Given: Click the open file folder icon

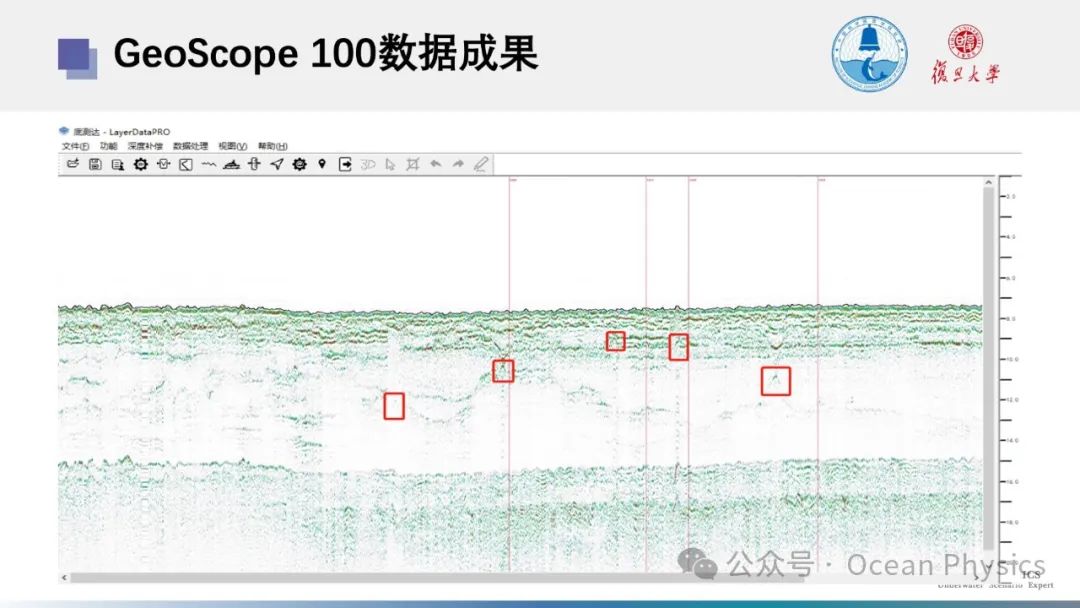Looking at the screenshot, I should pos(72,165).
